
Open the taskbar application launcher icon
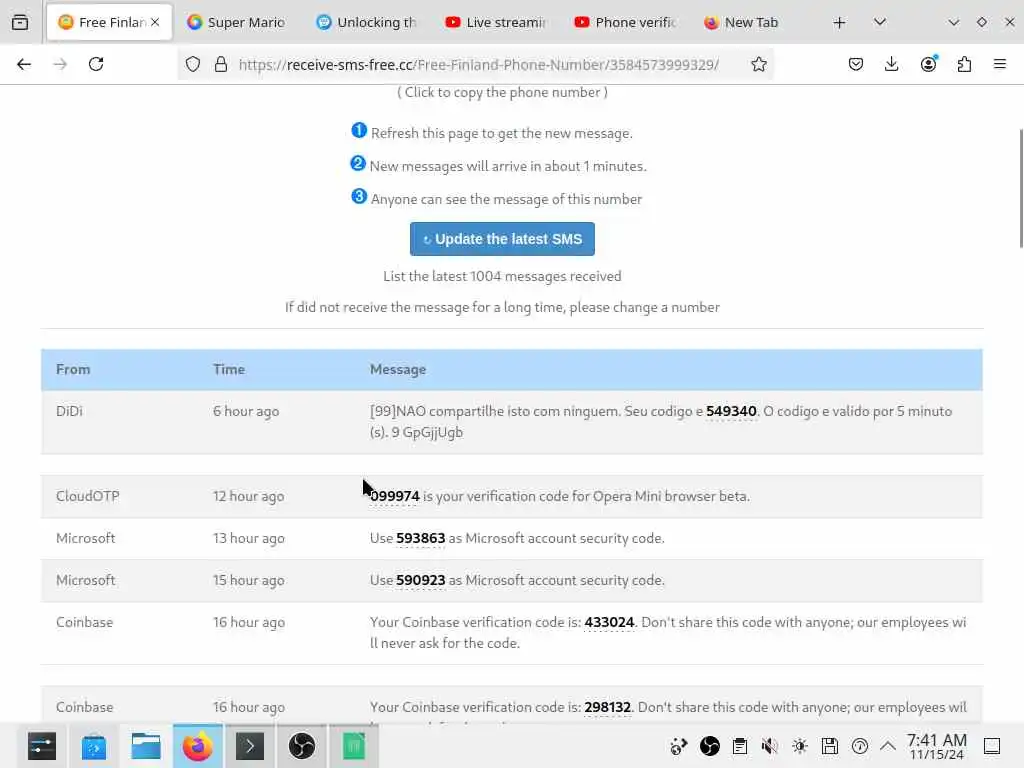tap(42, 746)
